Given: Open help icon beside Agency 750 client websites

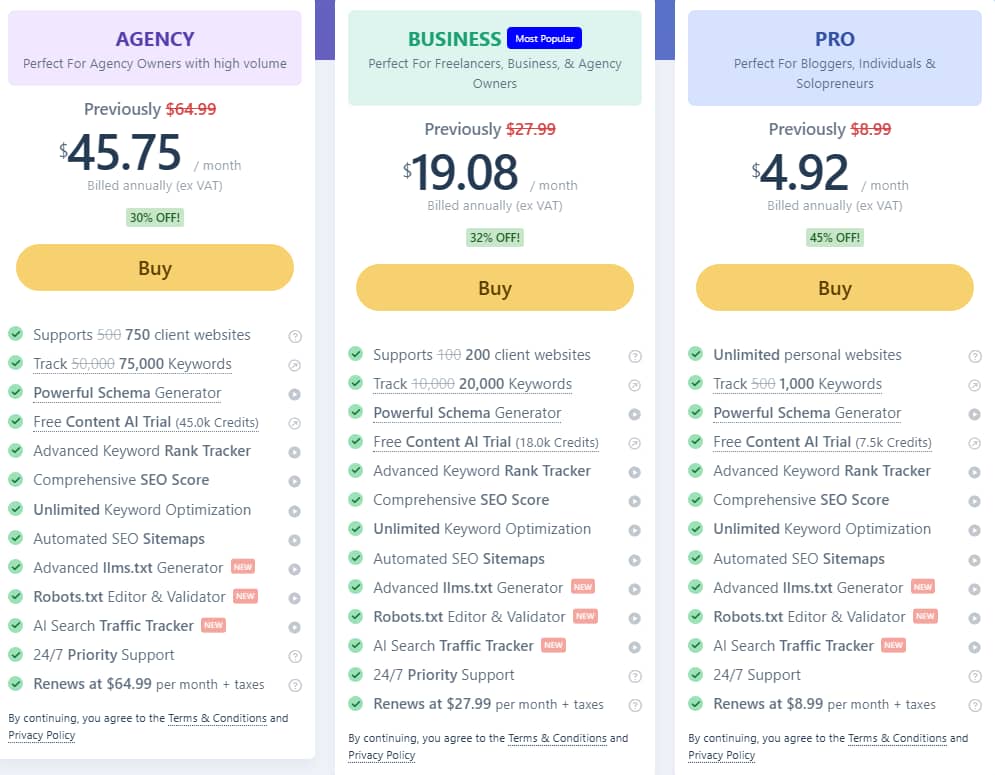Looking at the screenshot, I should (x=295, y=336).
